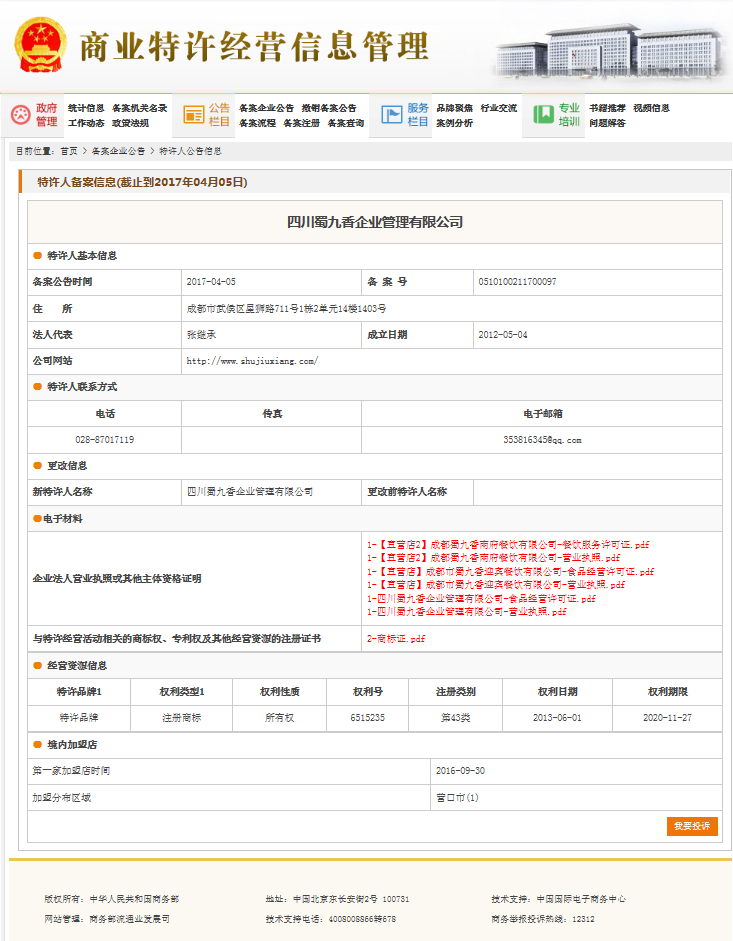The width and height of the screenshot is (733, 941).
Task: Click the 第43类 registration class cell
Action: coord(456,718)
